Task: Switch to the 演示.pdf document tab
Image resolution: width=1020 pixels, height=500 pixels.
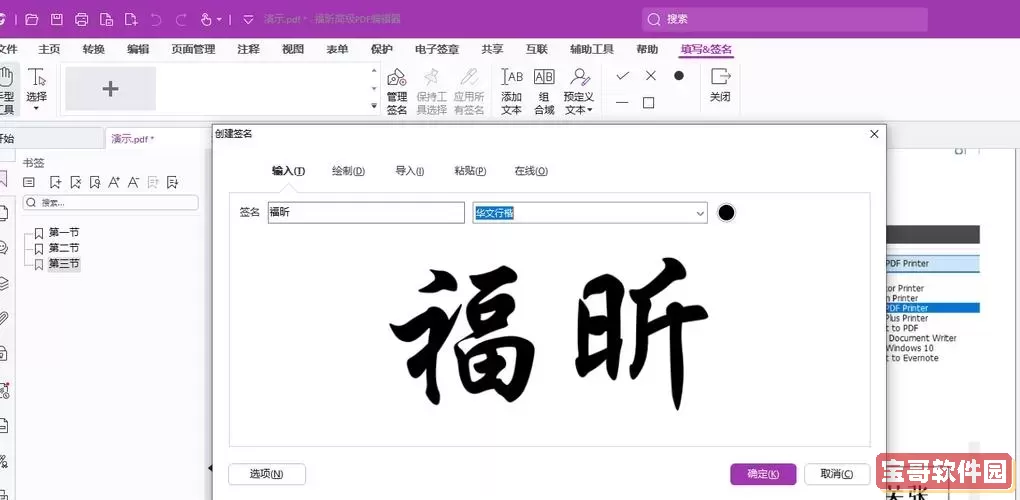Action: tap(133, 138)
